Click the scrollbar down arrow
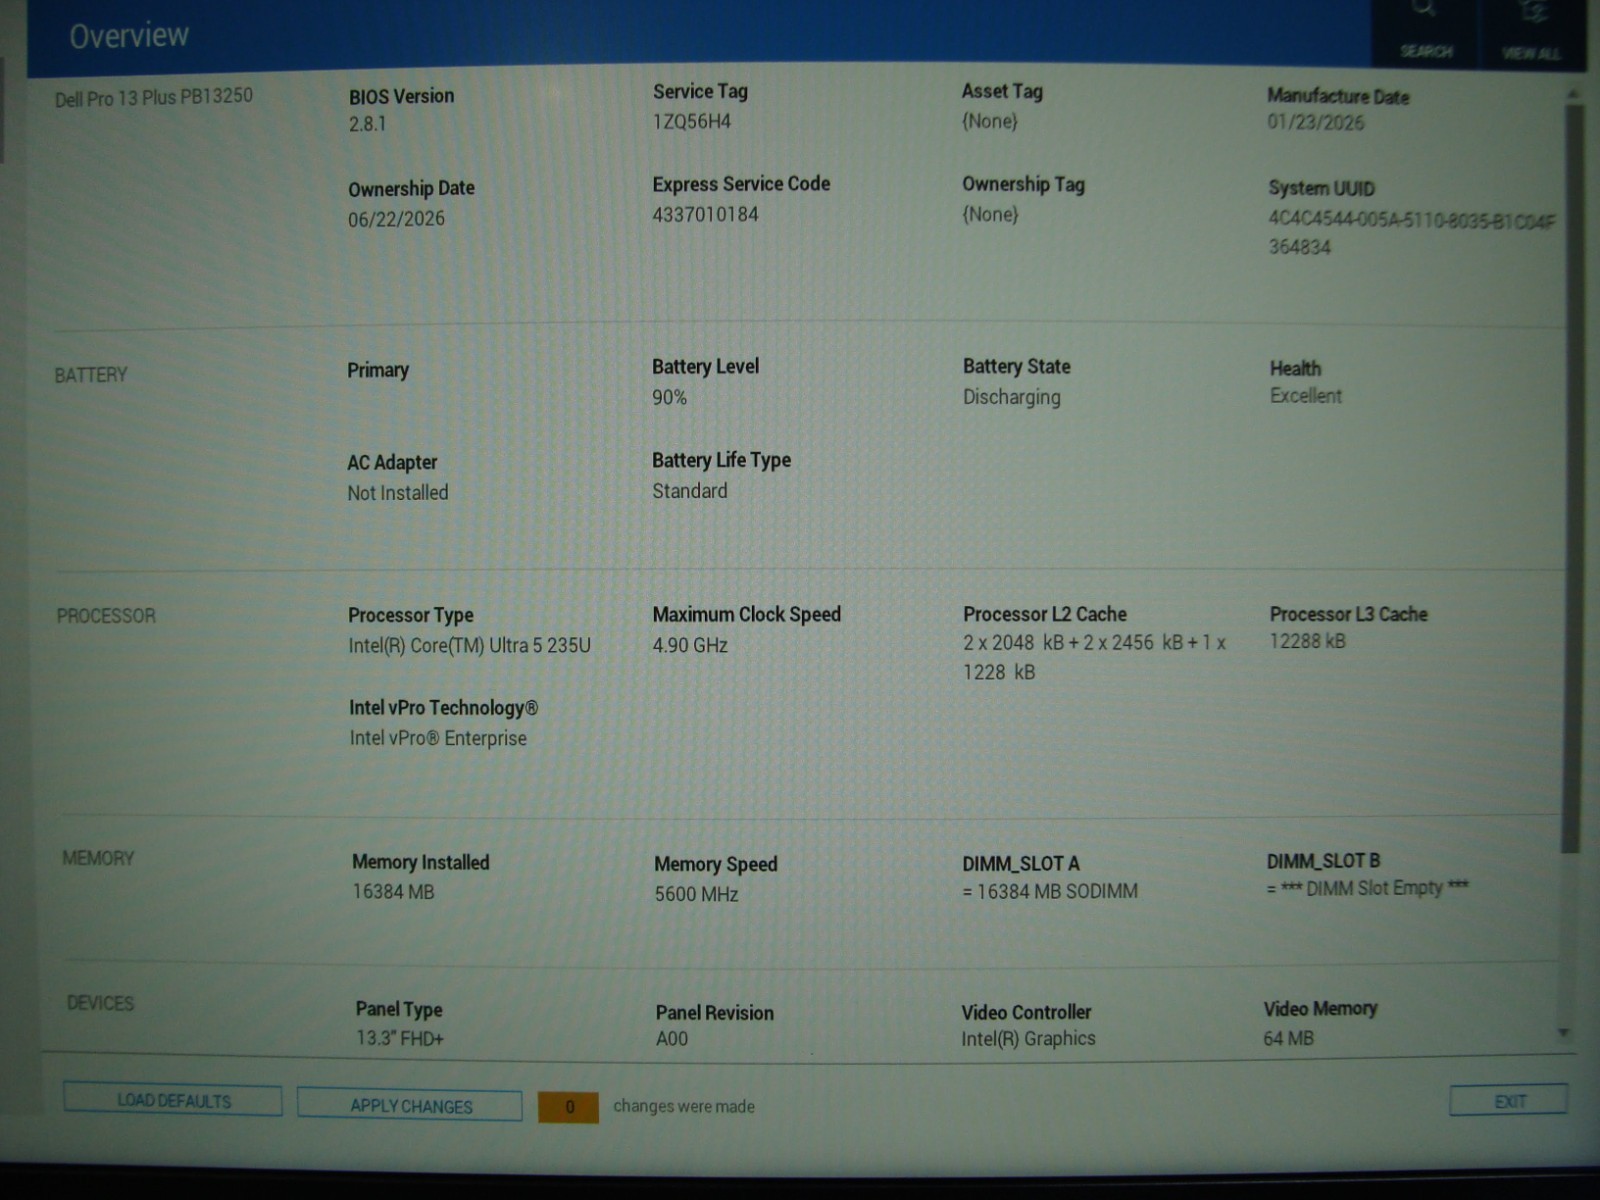Image resolution: width=1600 pixels, height=1200 pixels. [1563, 1033]
